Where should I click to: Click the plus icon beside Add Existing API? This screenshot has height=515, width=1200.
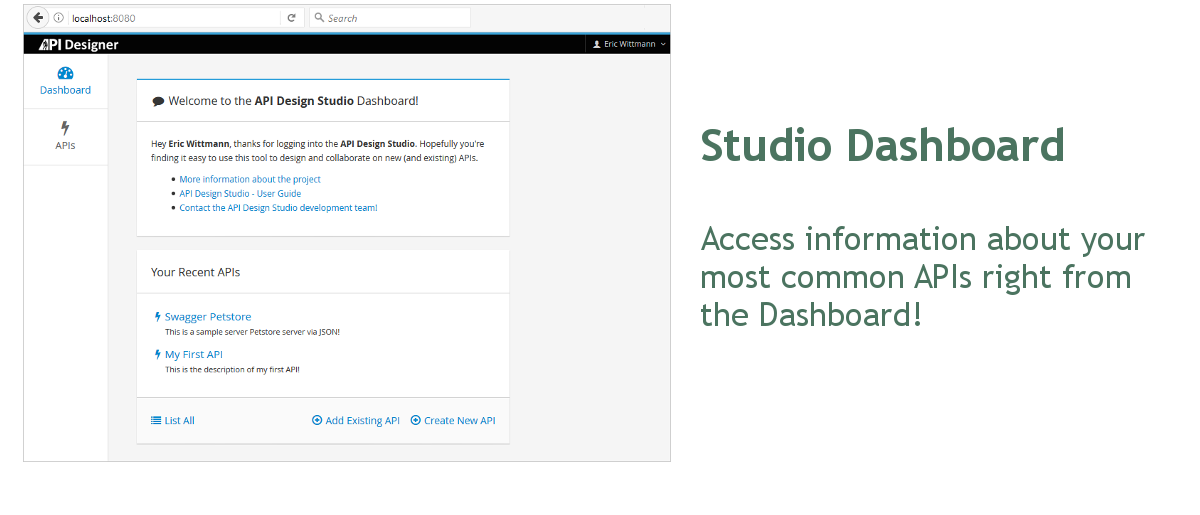click(x=317, y=421)
